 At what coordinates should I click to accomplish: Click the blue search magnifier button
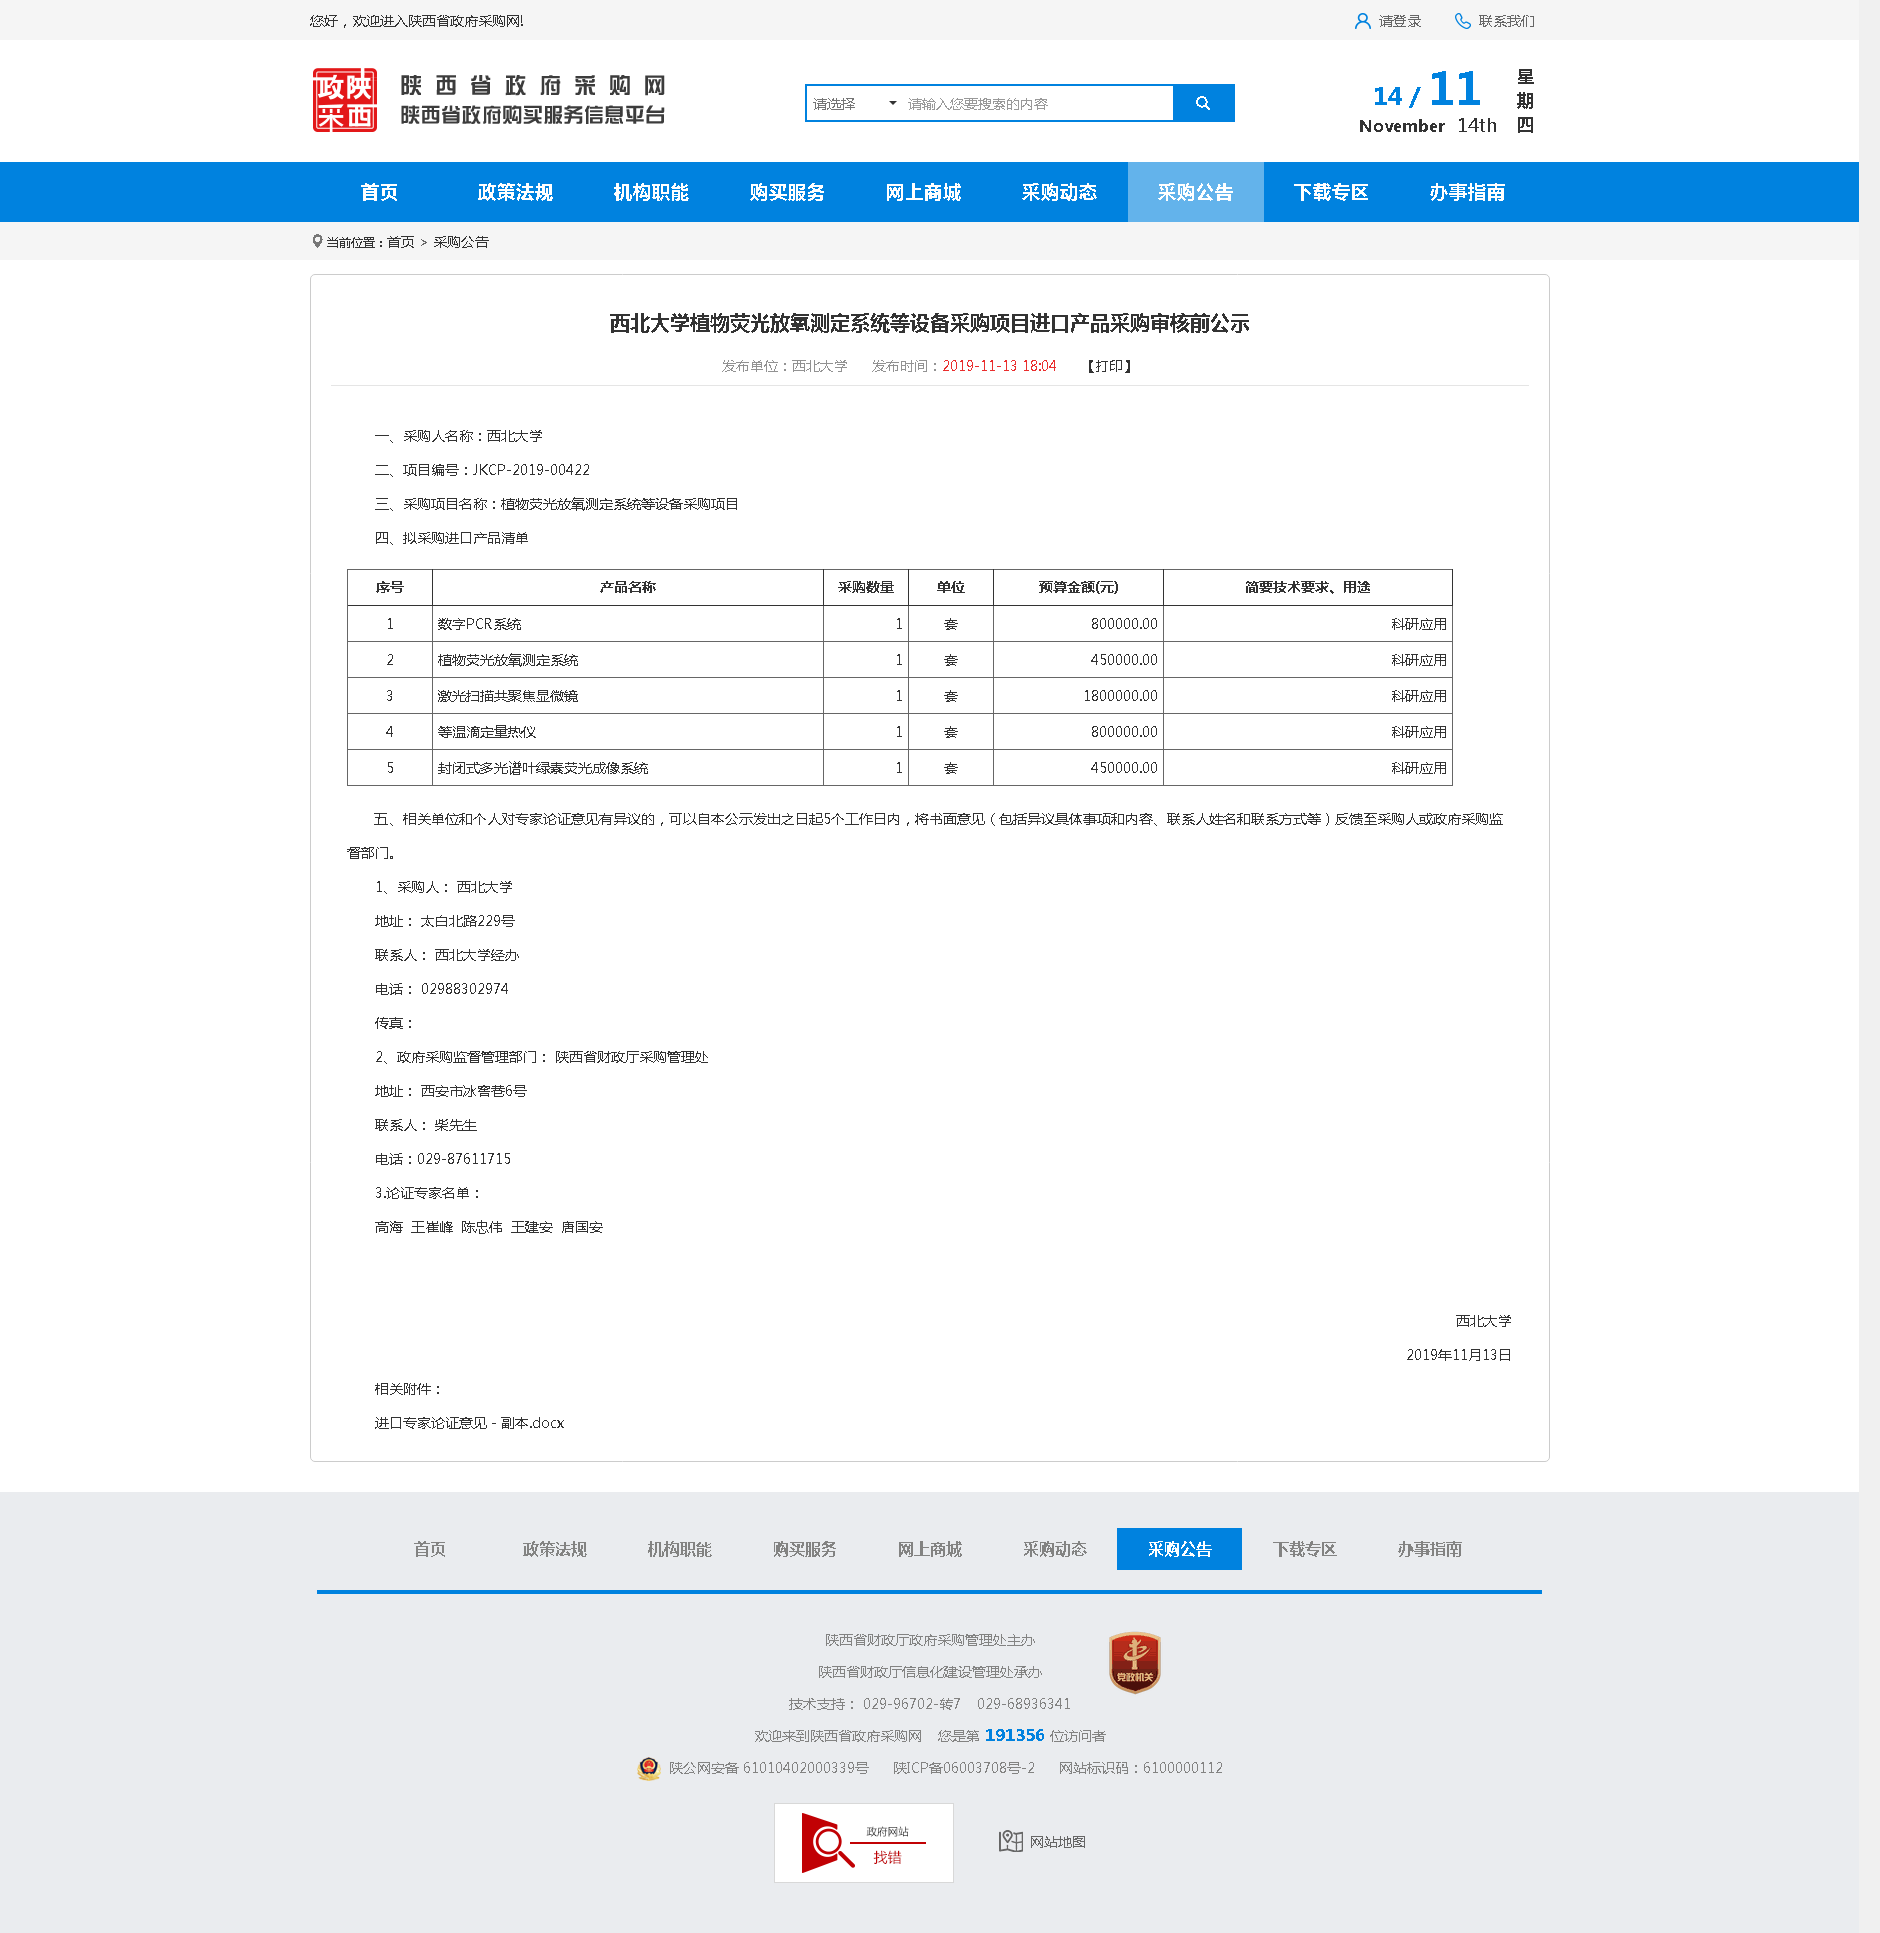click(x=1203, y=103)
